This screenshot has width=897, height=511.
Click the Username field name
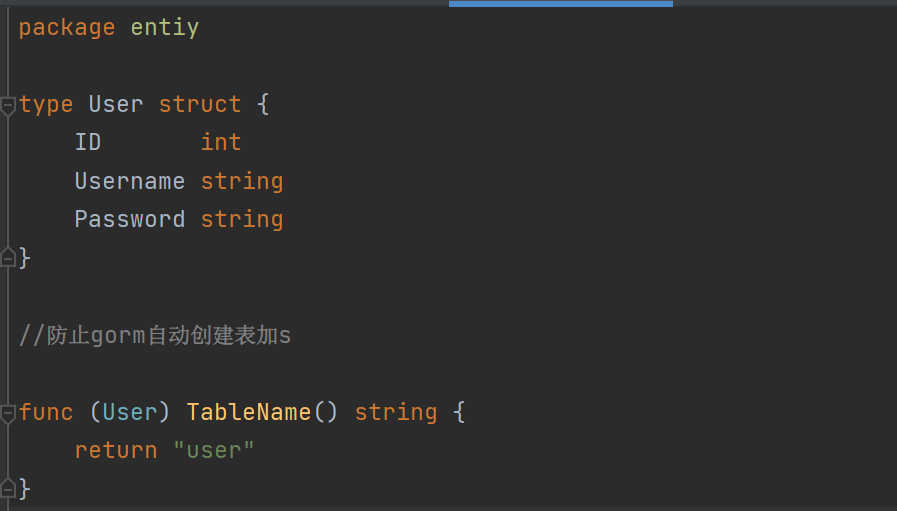pos(130,181)
